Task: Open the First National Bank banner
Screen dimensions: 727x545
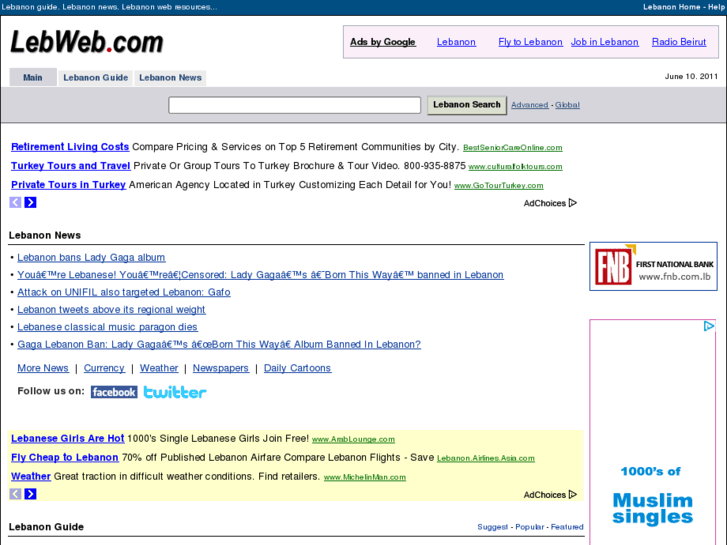Action: tap(653, 266)
